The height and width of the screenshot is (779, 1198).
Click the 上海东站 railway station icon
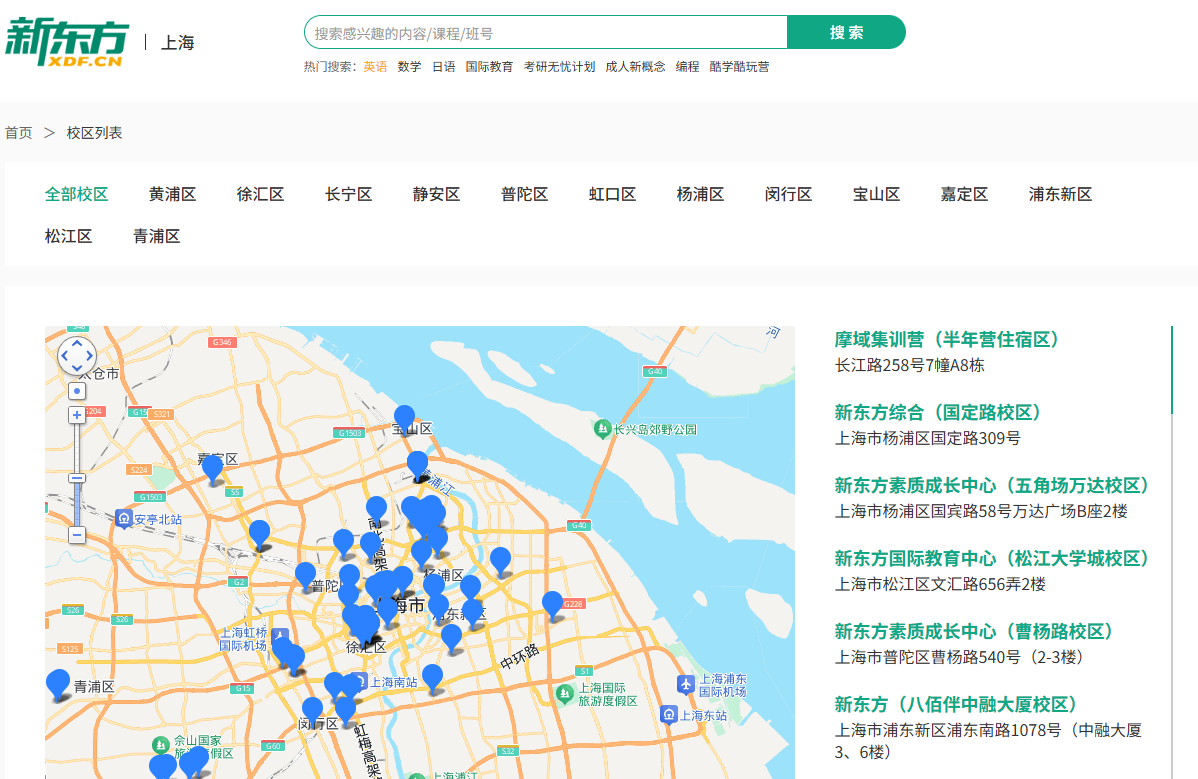pyautogui.click(x=669, y=715)
